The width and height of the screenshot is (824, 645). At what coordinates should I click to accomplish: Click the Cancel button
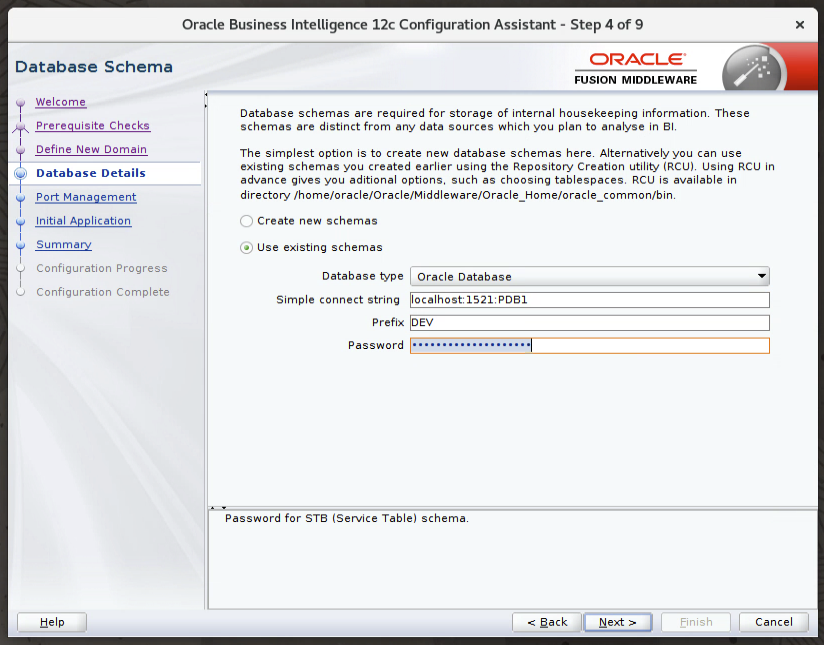(x=774, y=622)
